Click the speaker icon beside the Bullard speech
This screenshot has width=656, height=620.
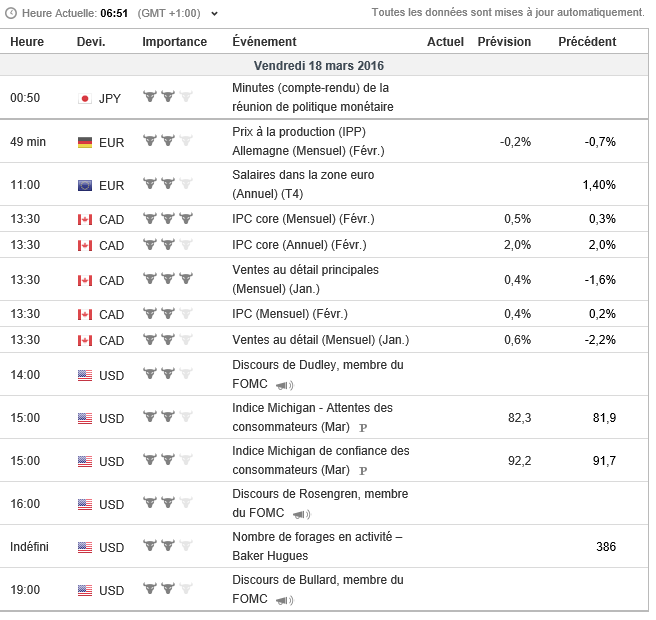[285, 600]
